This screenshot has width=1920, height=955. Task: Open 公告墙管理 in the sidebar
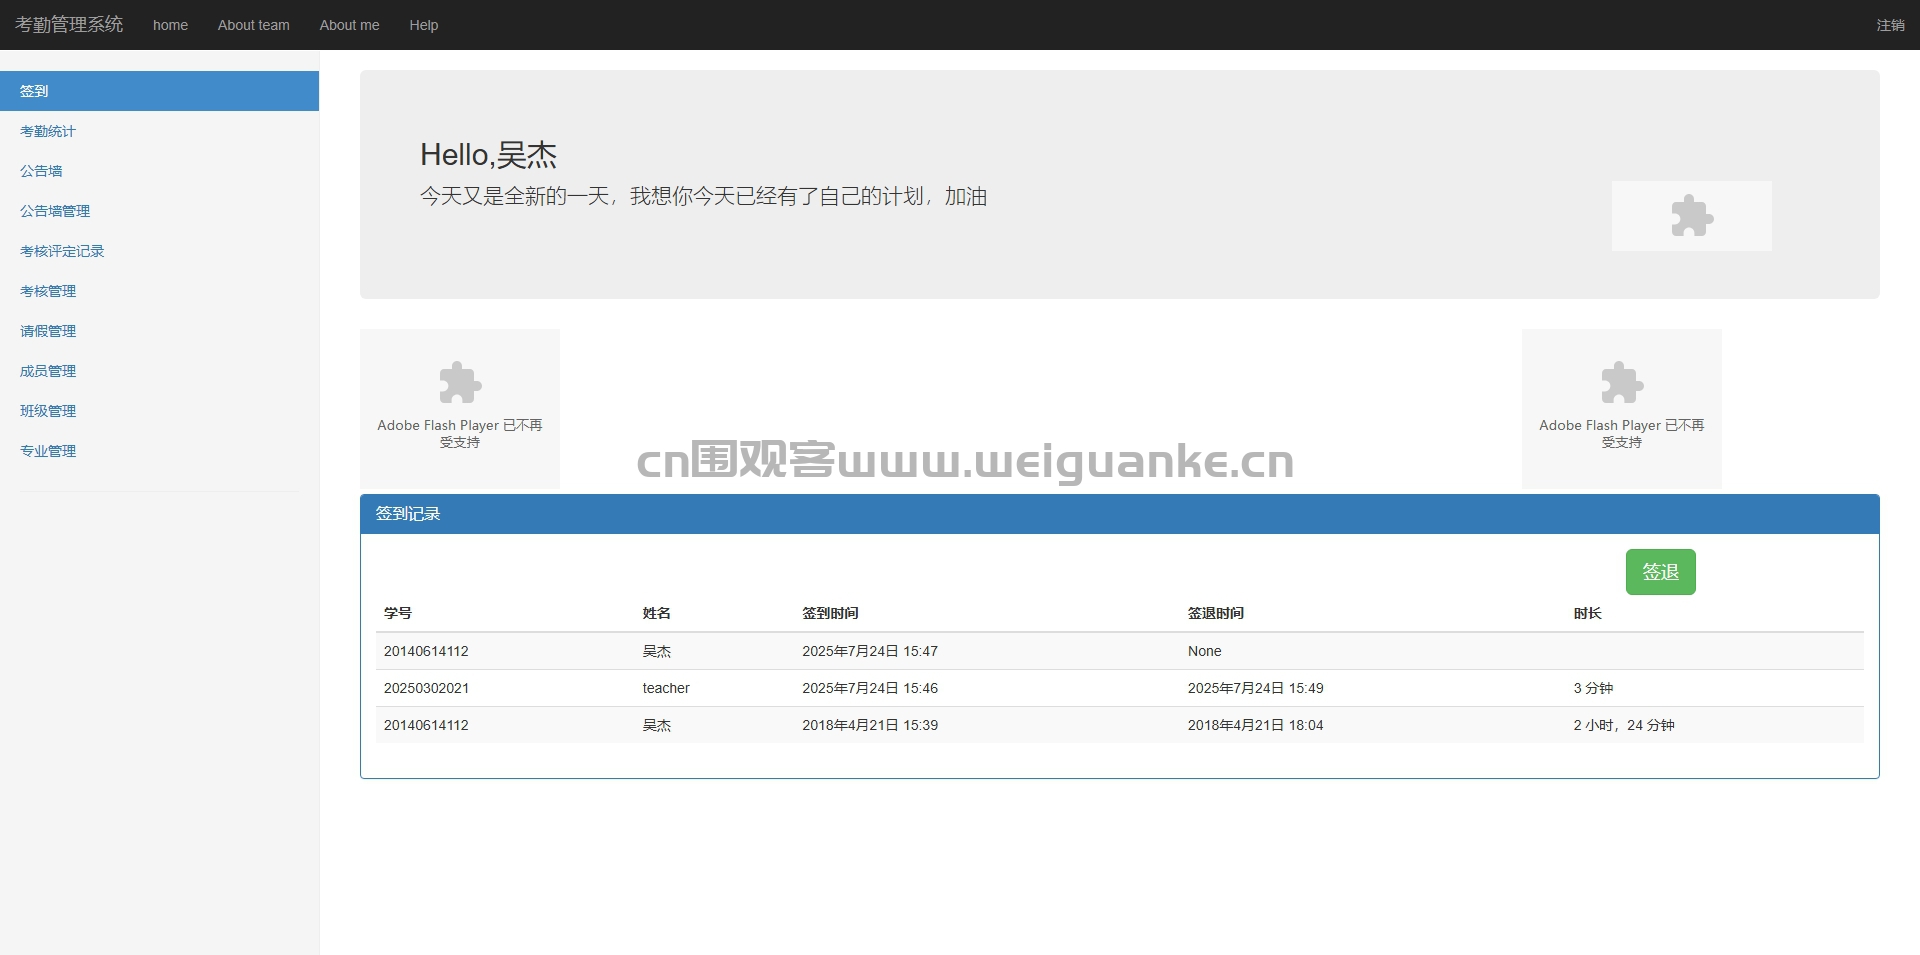[x=159, y=211]
